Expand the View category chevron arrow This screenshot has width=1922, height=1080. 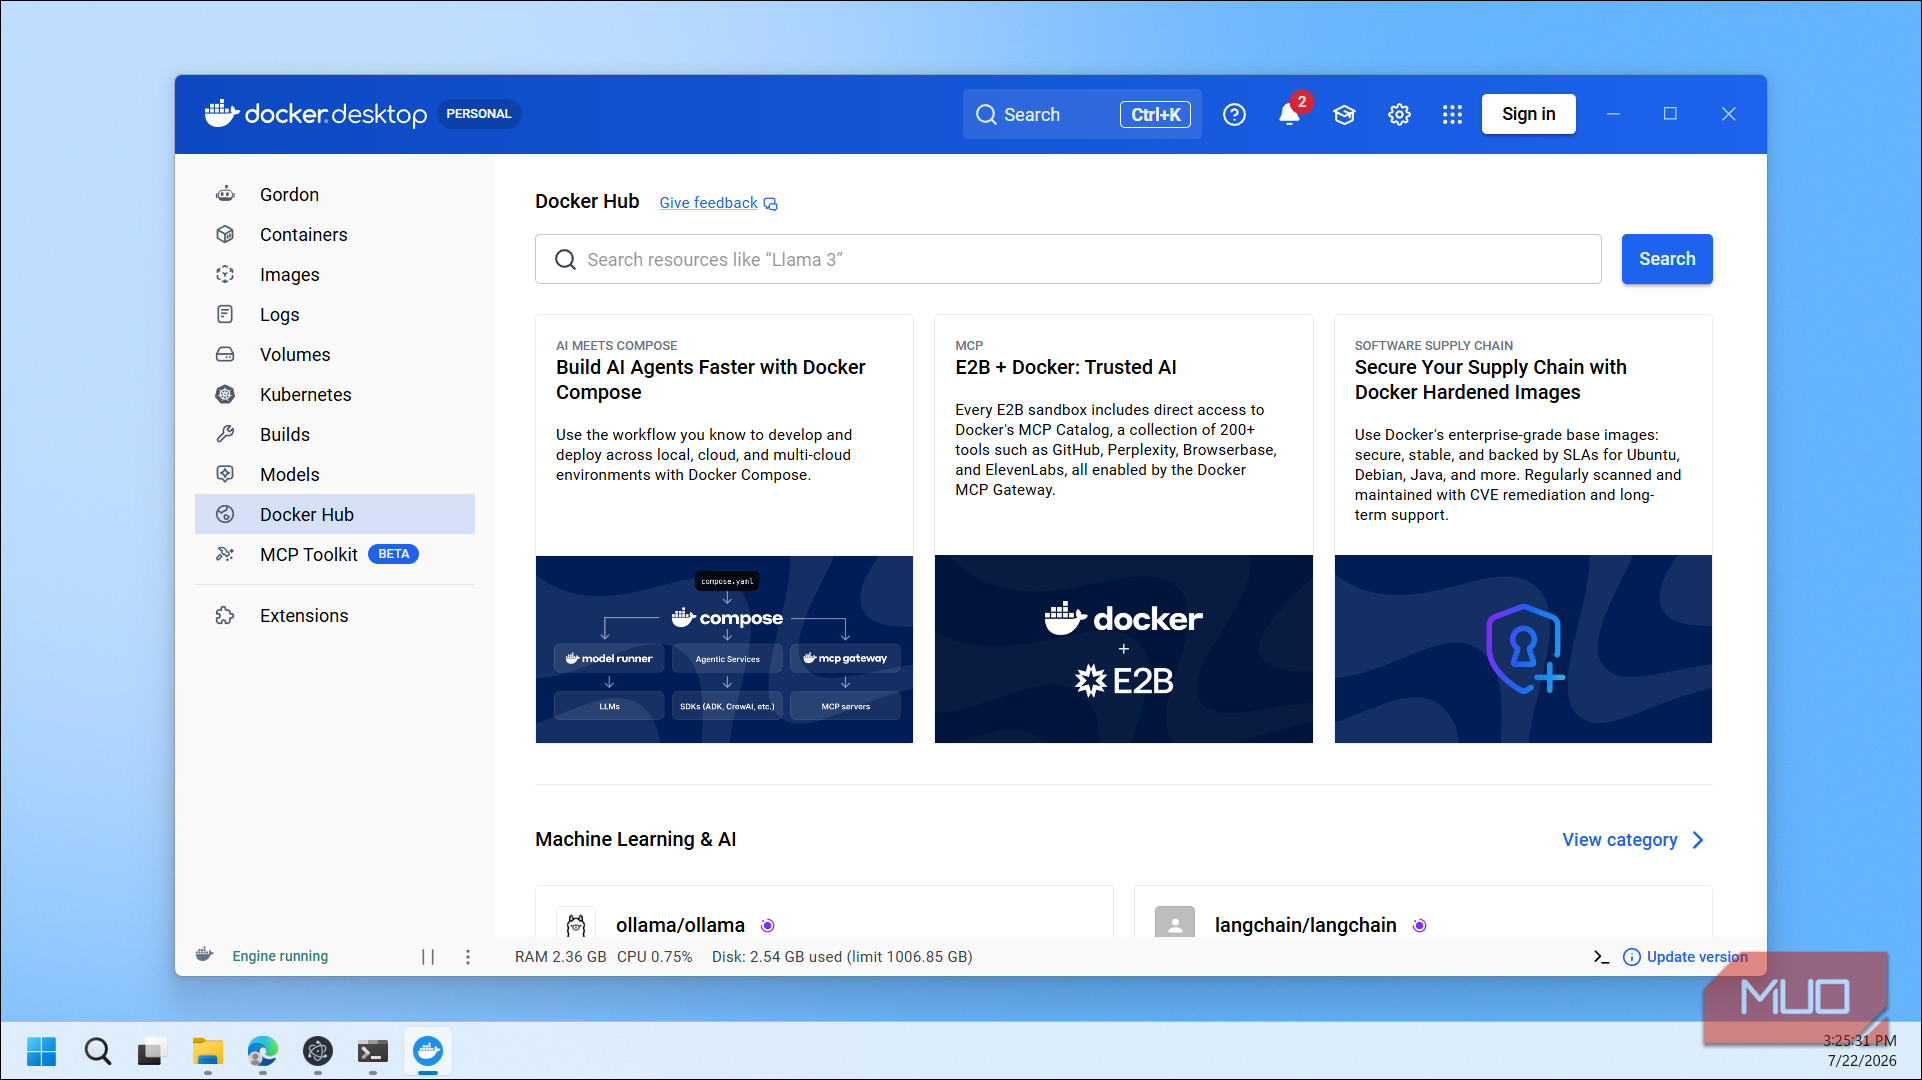point(1698,840)
